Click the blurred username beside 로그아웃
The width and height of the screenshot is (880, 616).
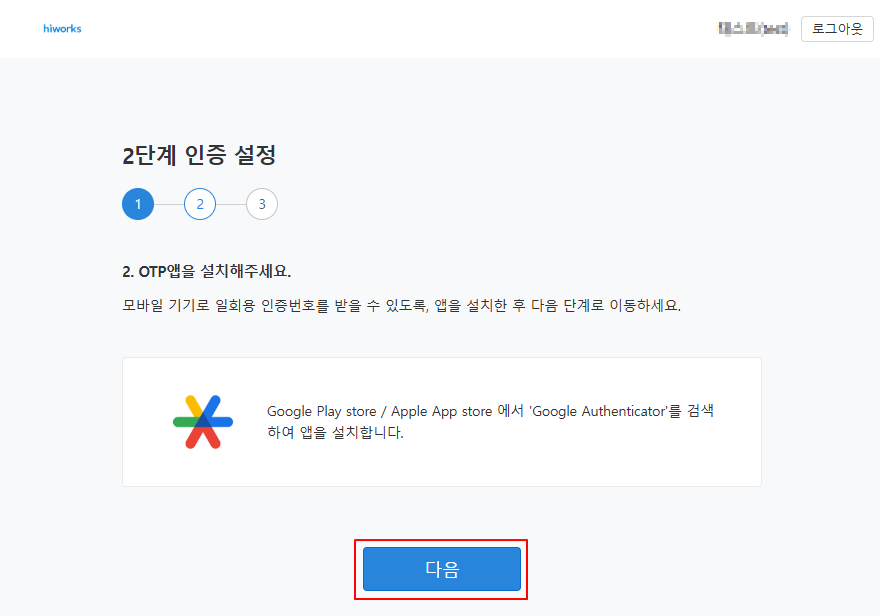tap(753, 29)
